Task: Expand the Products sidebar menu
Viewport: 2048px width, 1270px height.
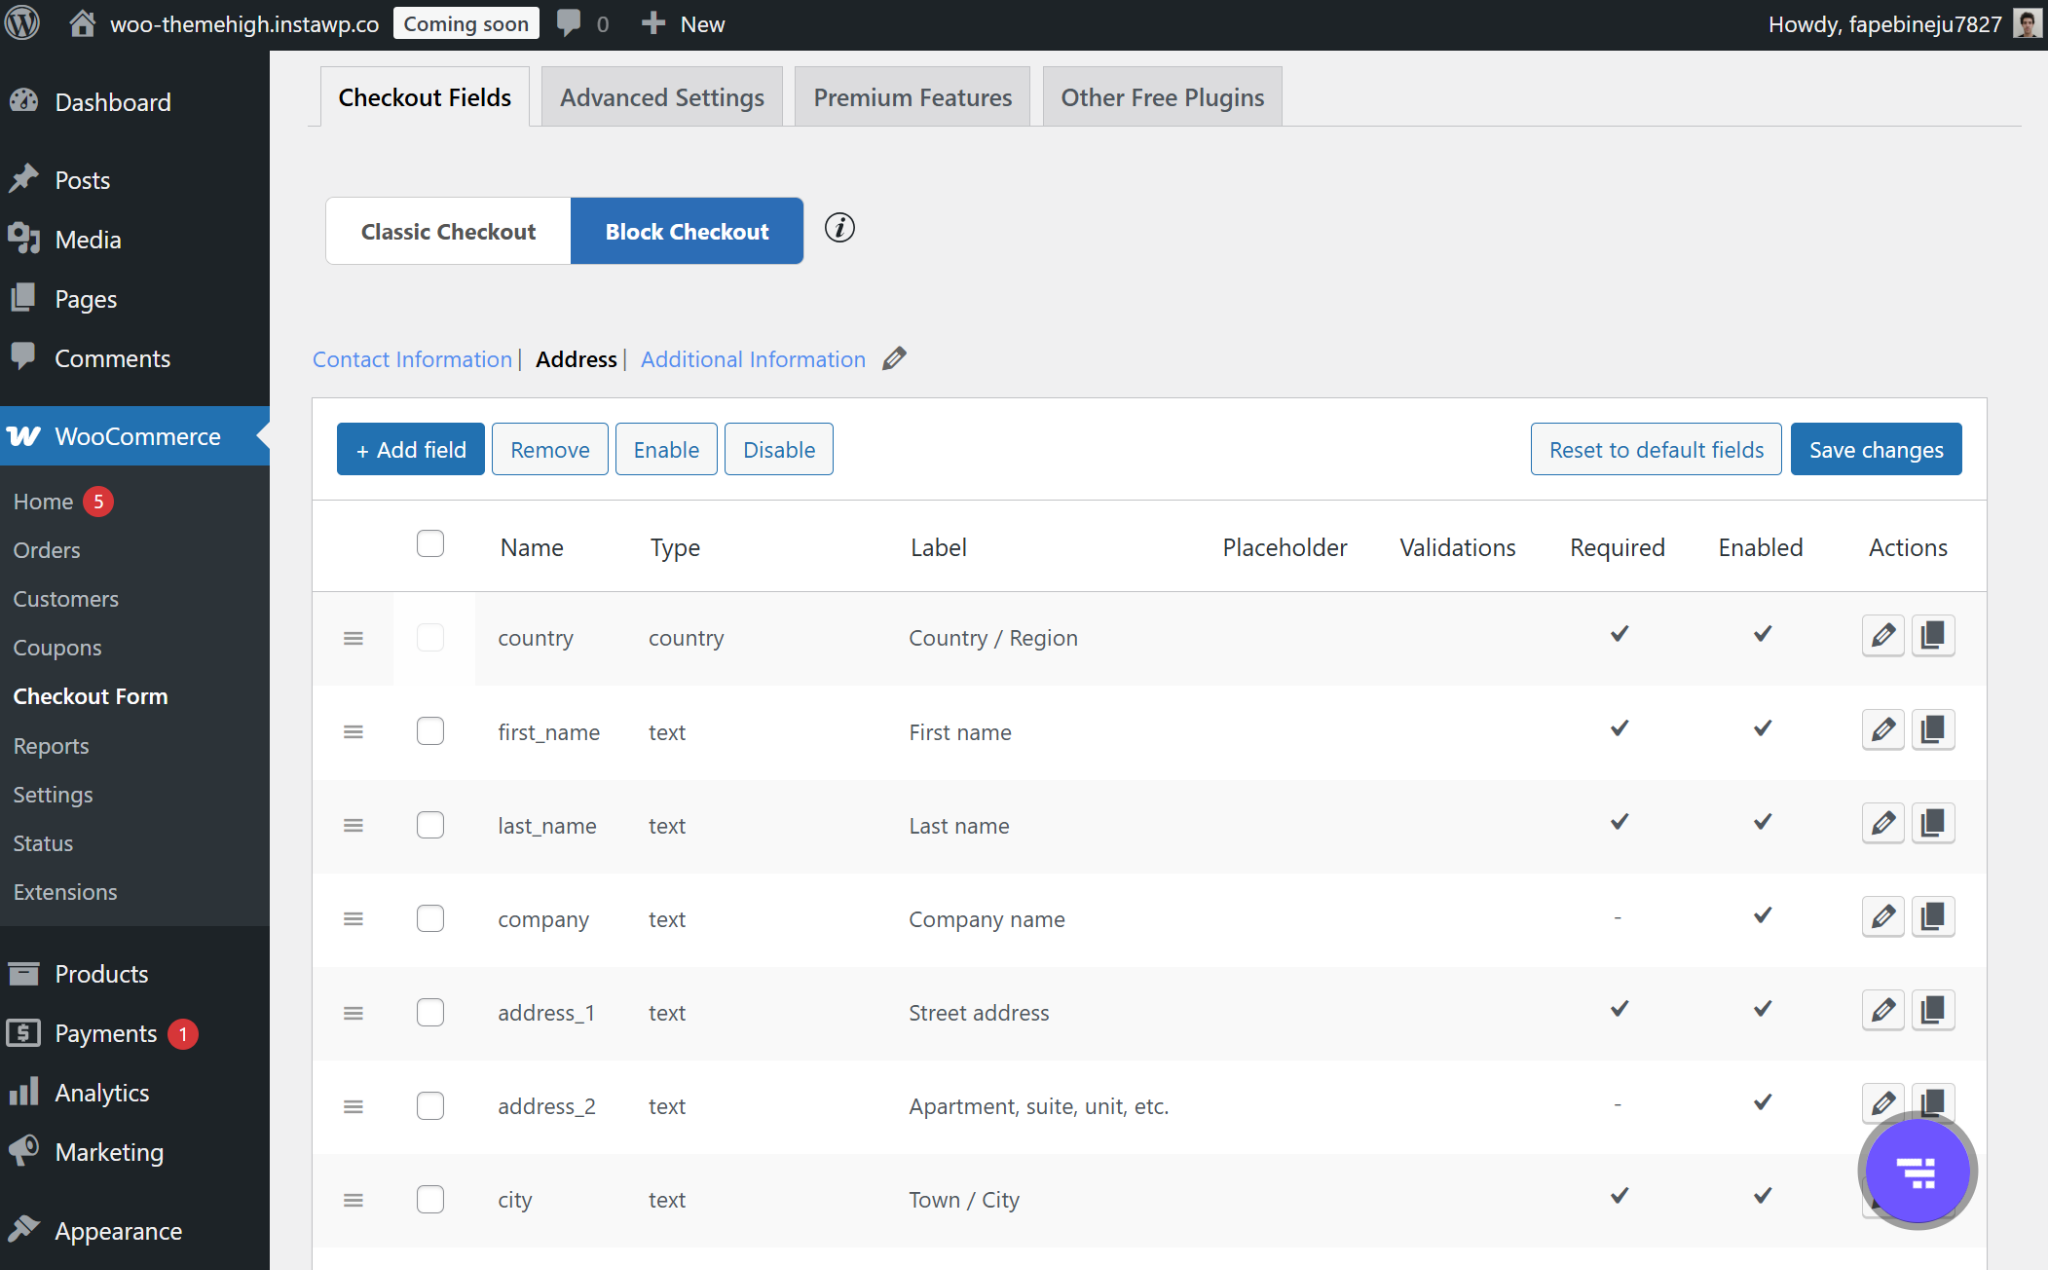Action: coord(101,973)
